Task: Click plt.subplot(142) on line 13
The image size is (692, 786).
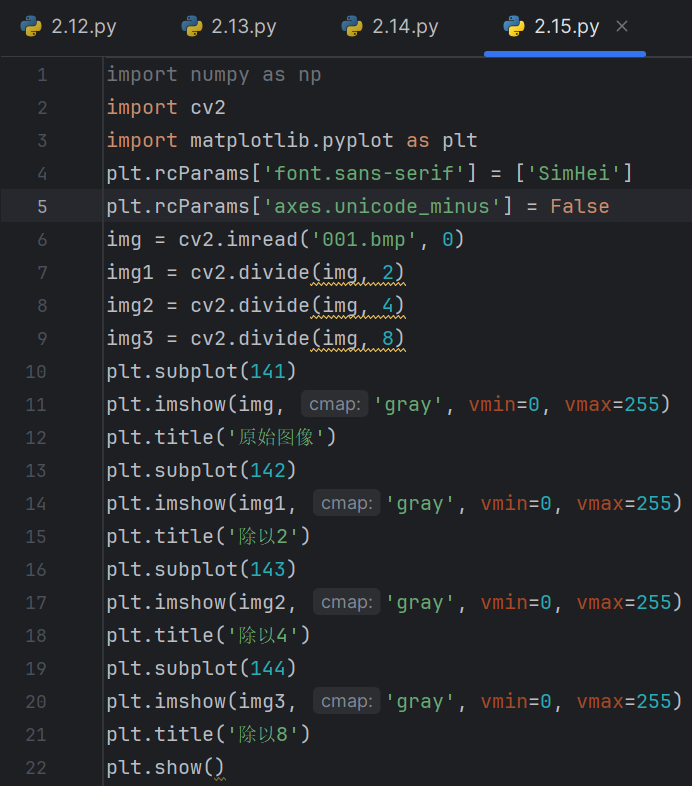Action: [202, 471]
